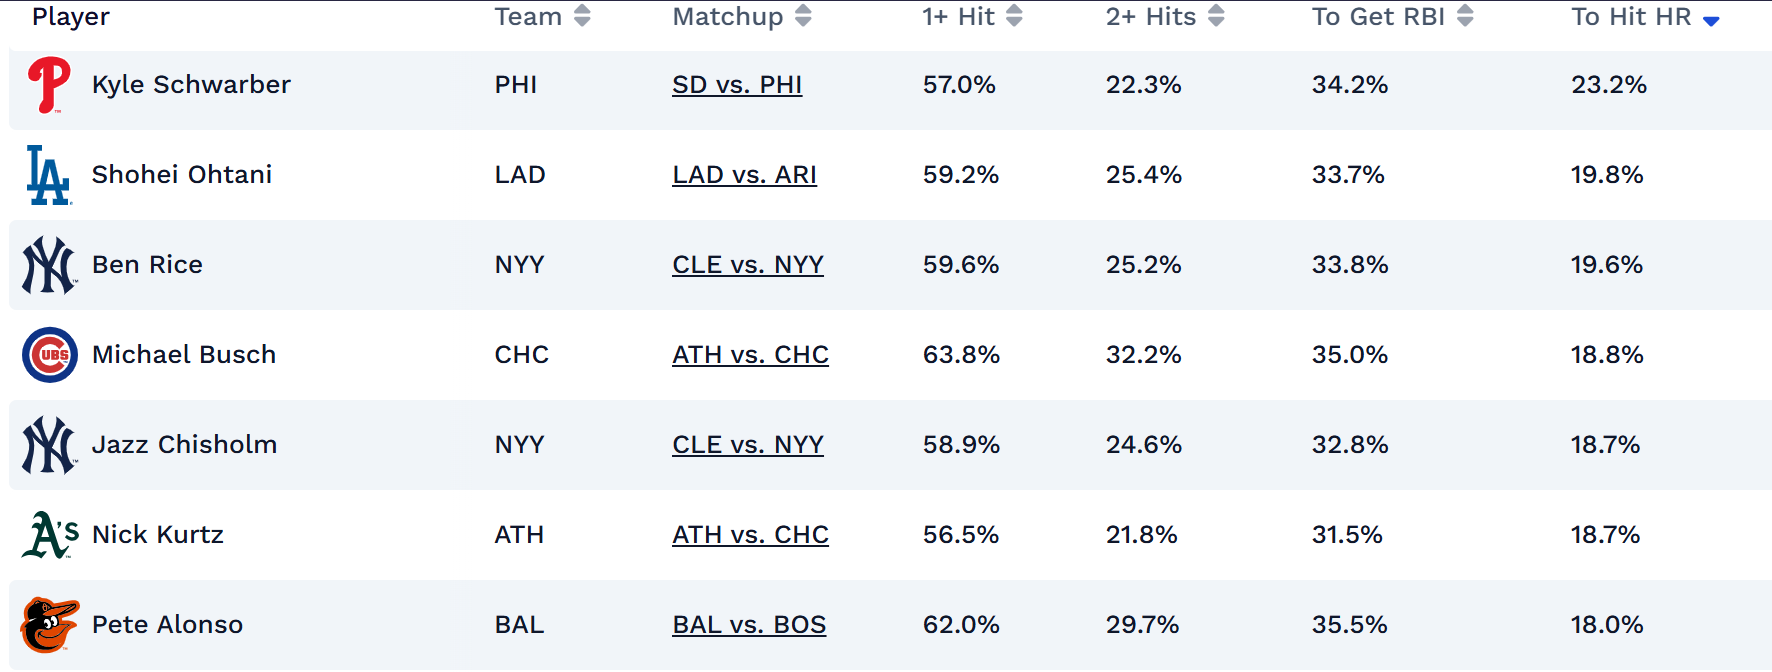The width and height of the screenshot is (1772, 672).
Task: Click the Yankees logo beside Ben Rice
Action: (49, 265)
